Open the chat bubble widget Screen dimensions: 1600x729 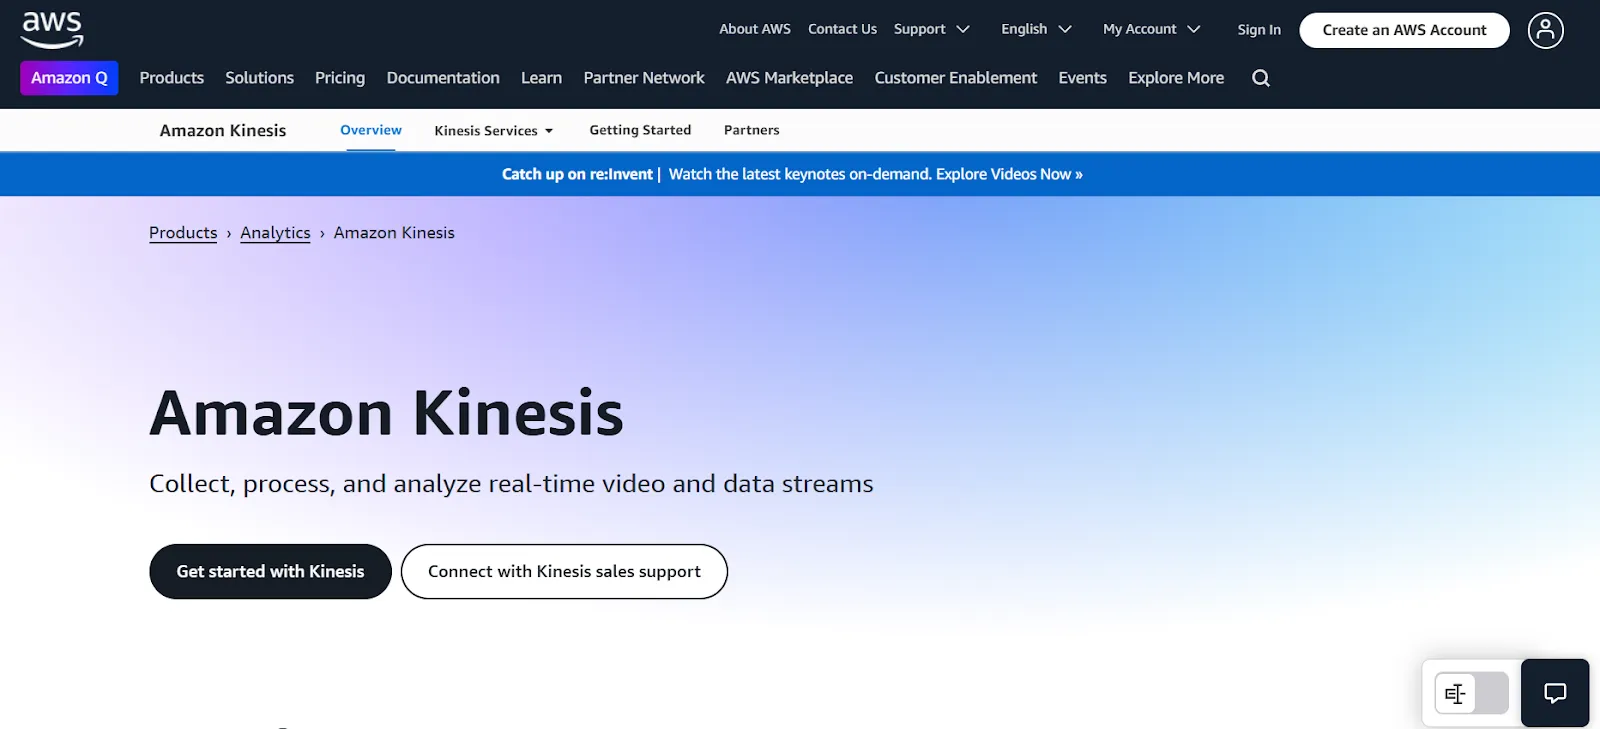pos(1555,693)
